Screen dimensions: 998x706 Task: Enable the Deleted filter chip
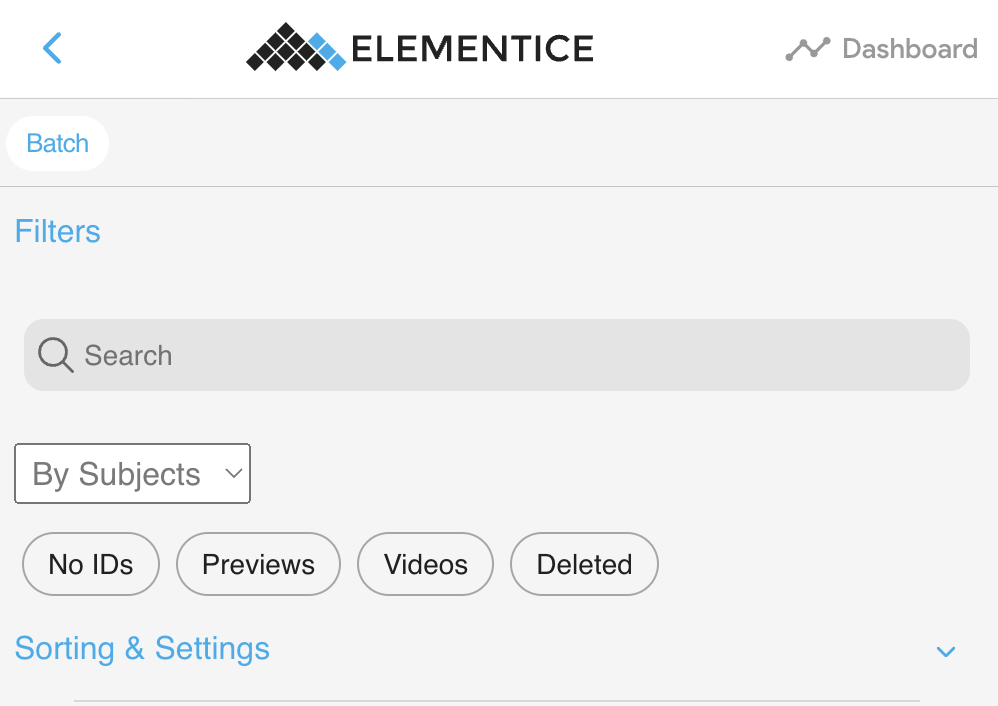coord(584,564)
